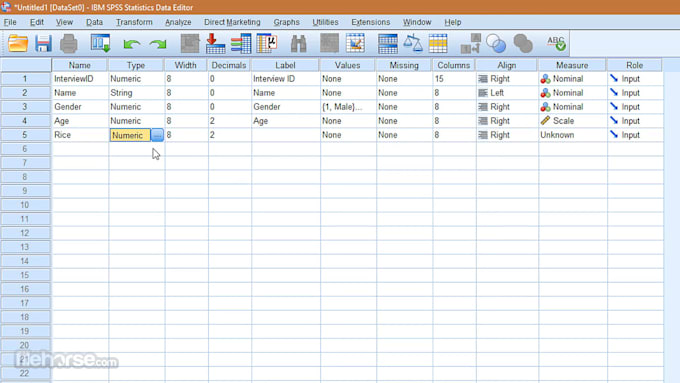This screenshot has width=680, height=383.
Task: Open the Edit menu
Action: pyautogui.click(x=36, y=22)
